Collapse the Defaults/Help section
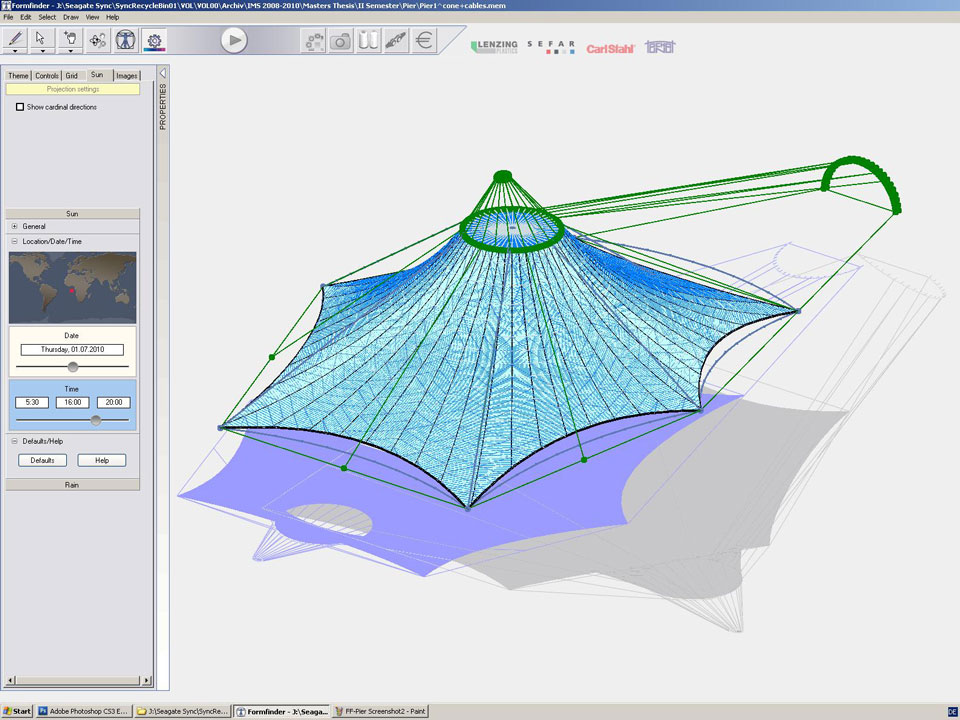This screenshot has height=720, width=960. (14, 441)
